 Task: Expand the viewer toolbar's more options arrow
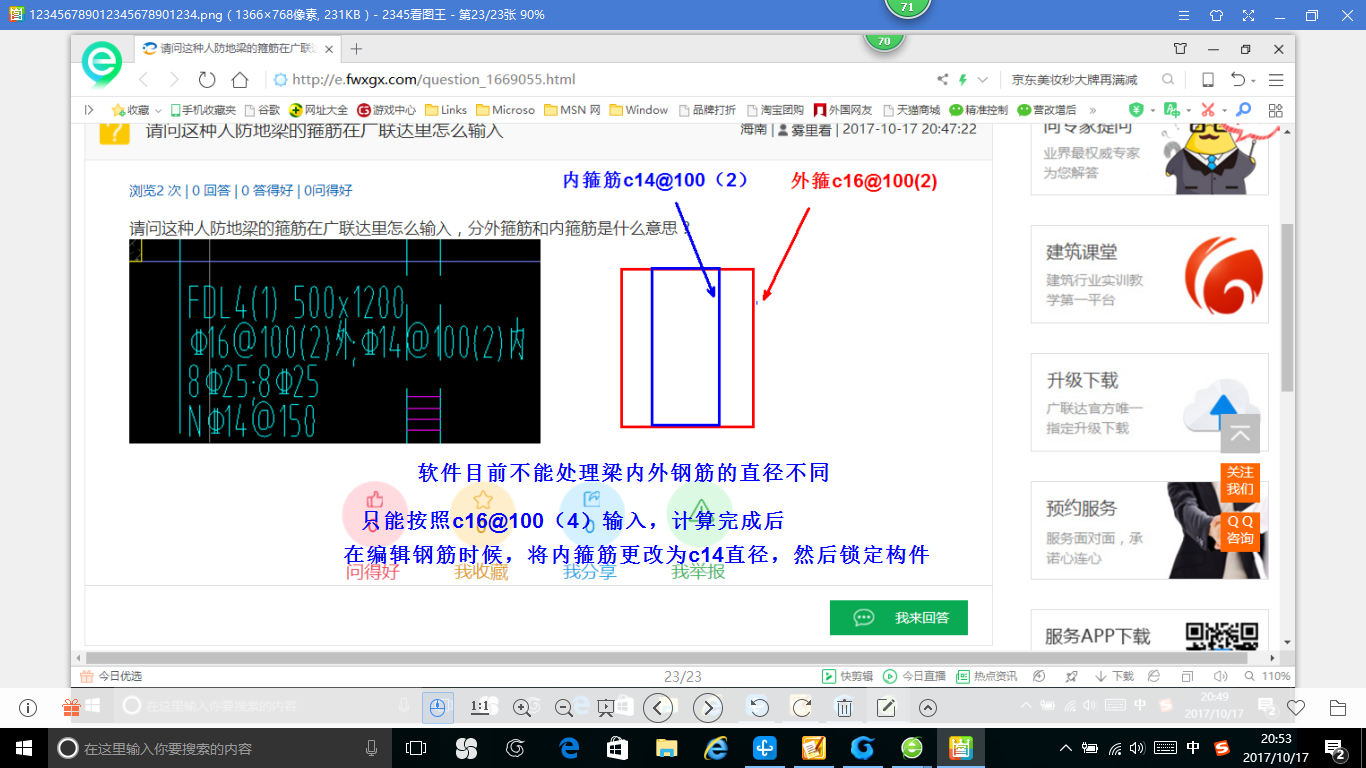928,708
